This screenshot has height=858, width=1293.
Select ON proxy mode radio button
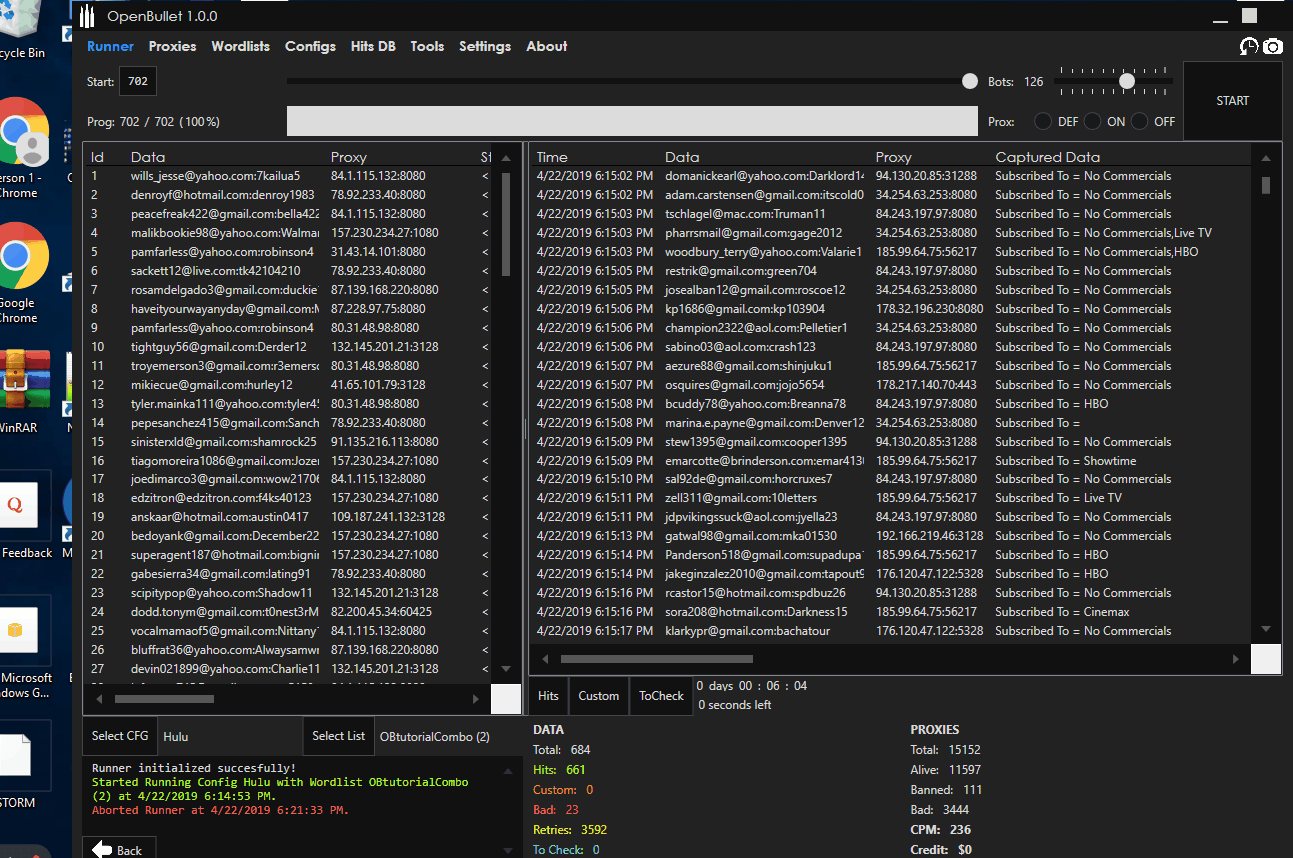pos(1092,122)
